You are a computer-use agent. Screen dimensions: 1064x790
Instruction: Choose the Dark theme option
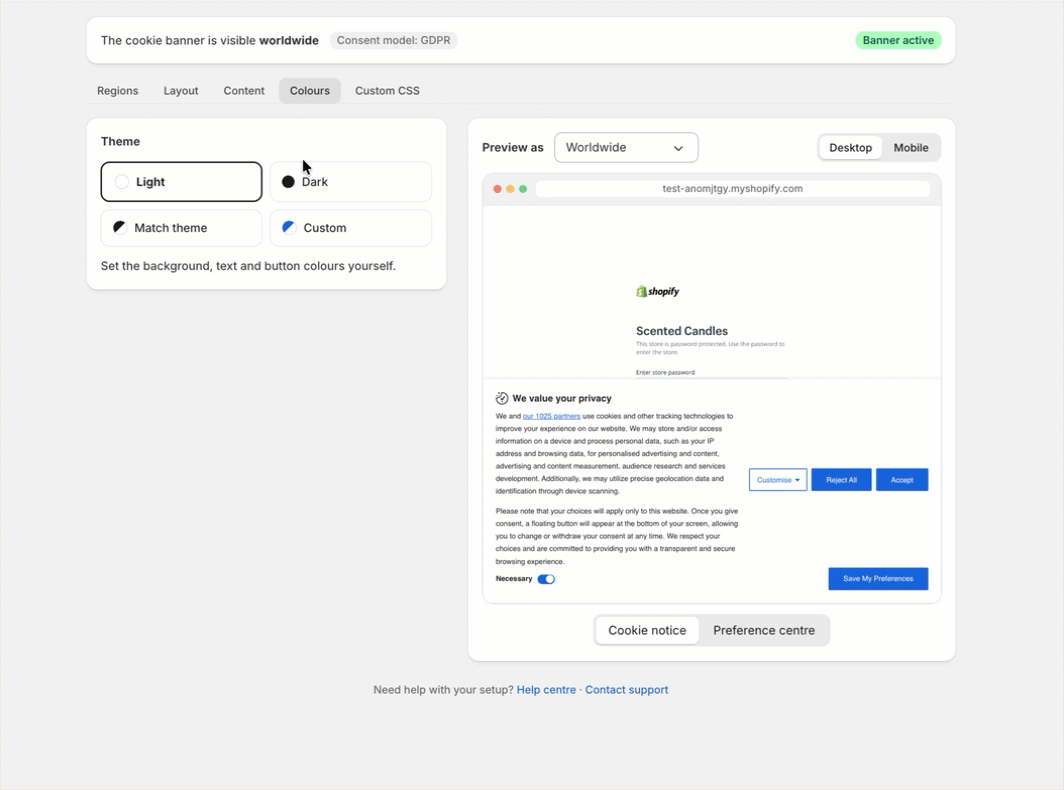pyautogui.click(x=351, y=182)
